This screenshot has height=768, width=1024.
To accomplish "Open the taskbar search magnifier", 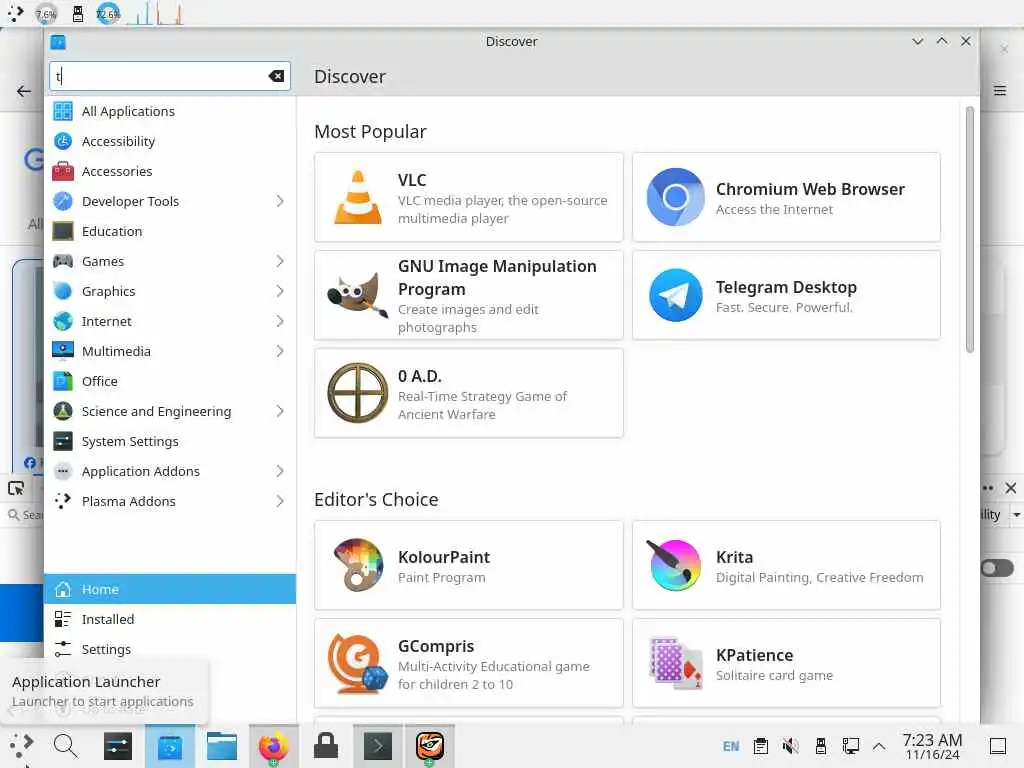I will pyautogui.click(x=65, y=745).
